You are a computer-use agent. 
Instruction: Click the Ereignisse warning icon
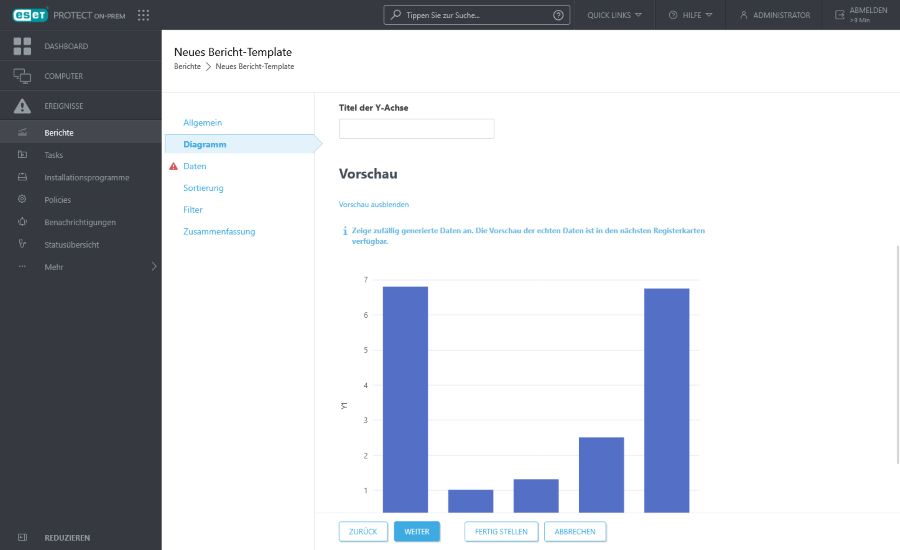[22, 106]
